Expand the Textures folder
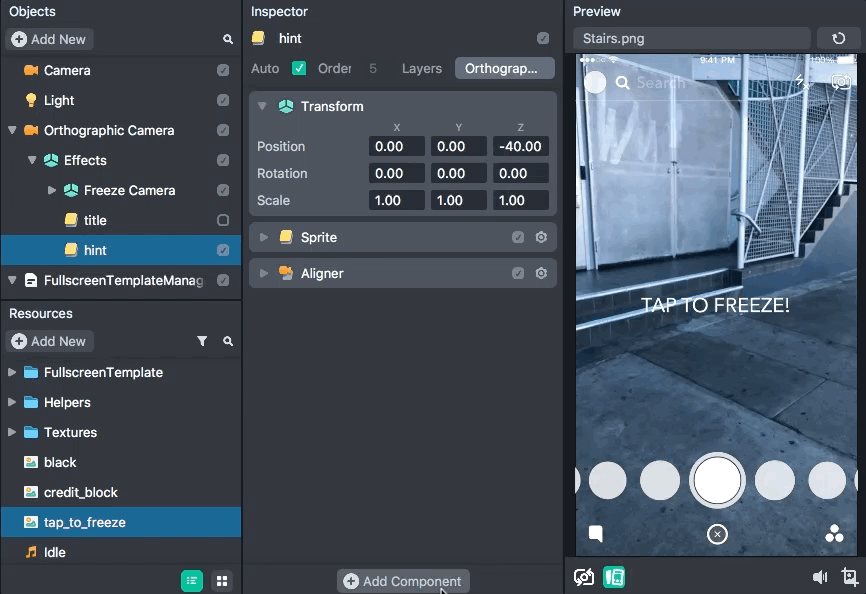 pyautogui.click(x=12, y=432)
